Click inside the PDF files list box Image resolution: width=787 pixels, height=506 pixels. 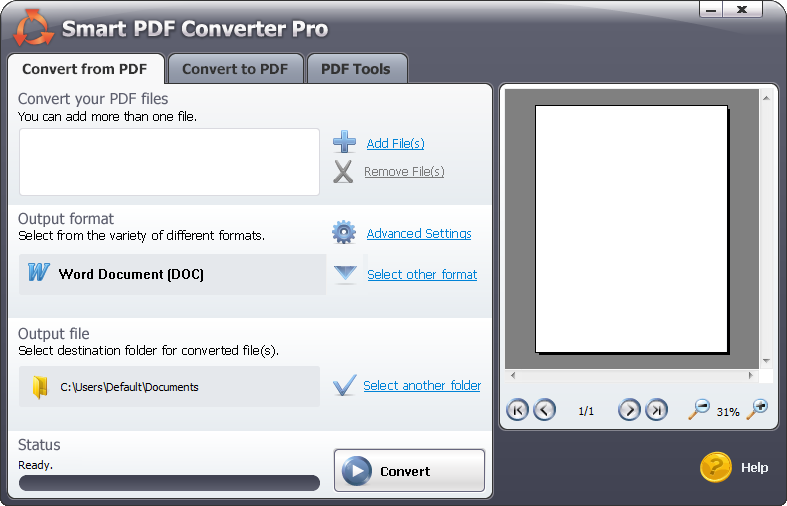click(x=169, y=162)
